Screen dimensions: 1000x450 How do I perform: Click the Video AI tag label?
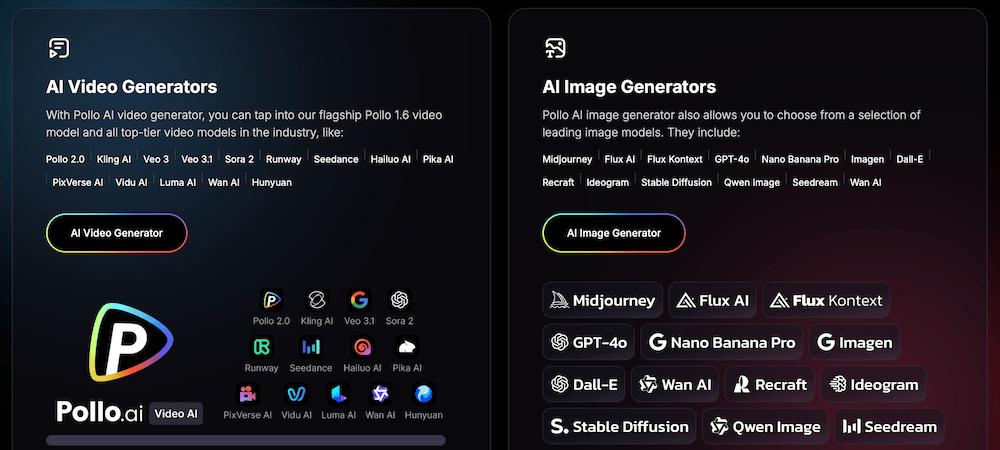click(x=176, y=413)
